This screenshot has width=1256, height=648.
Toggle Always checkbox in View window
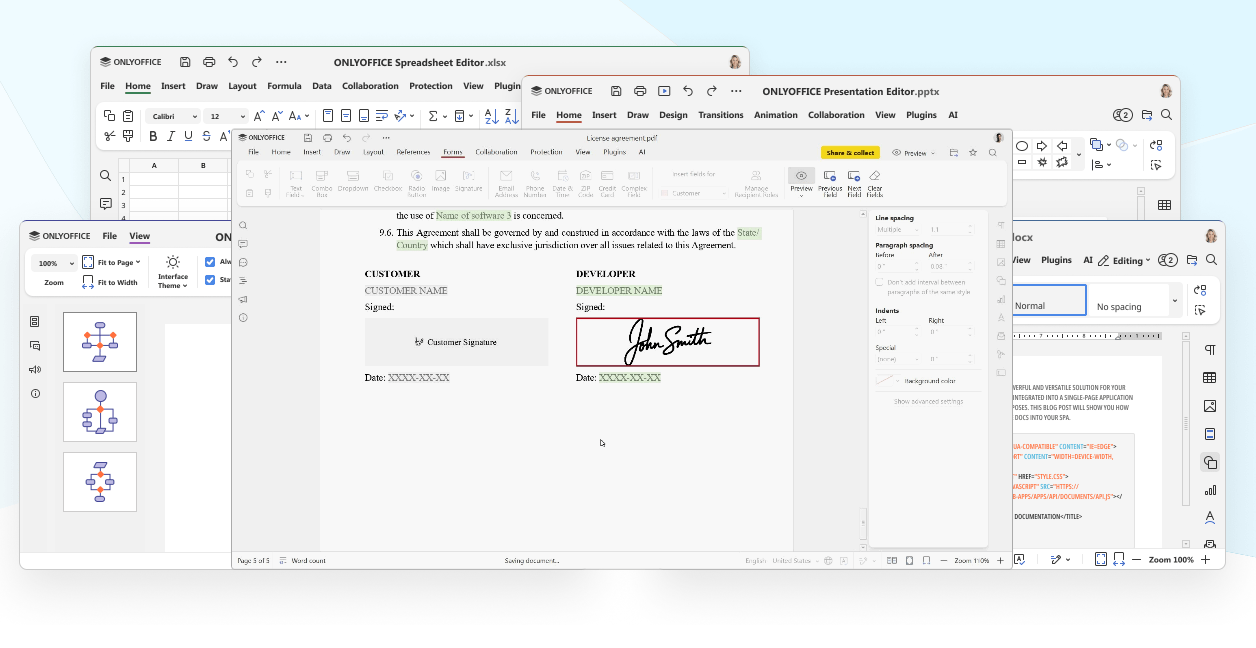tap(210, 262)
